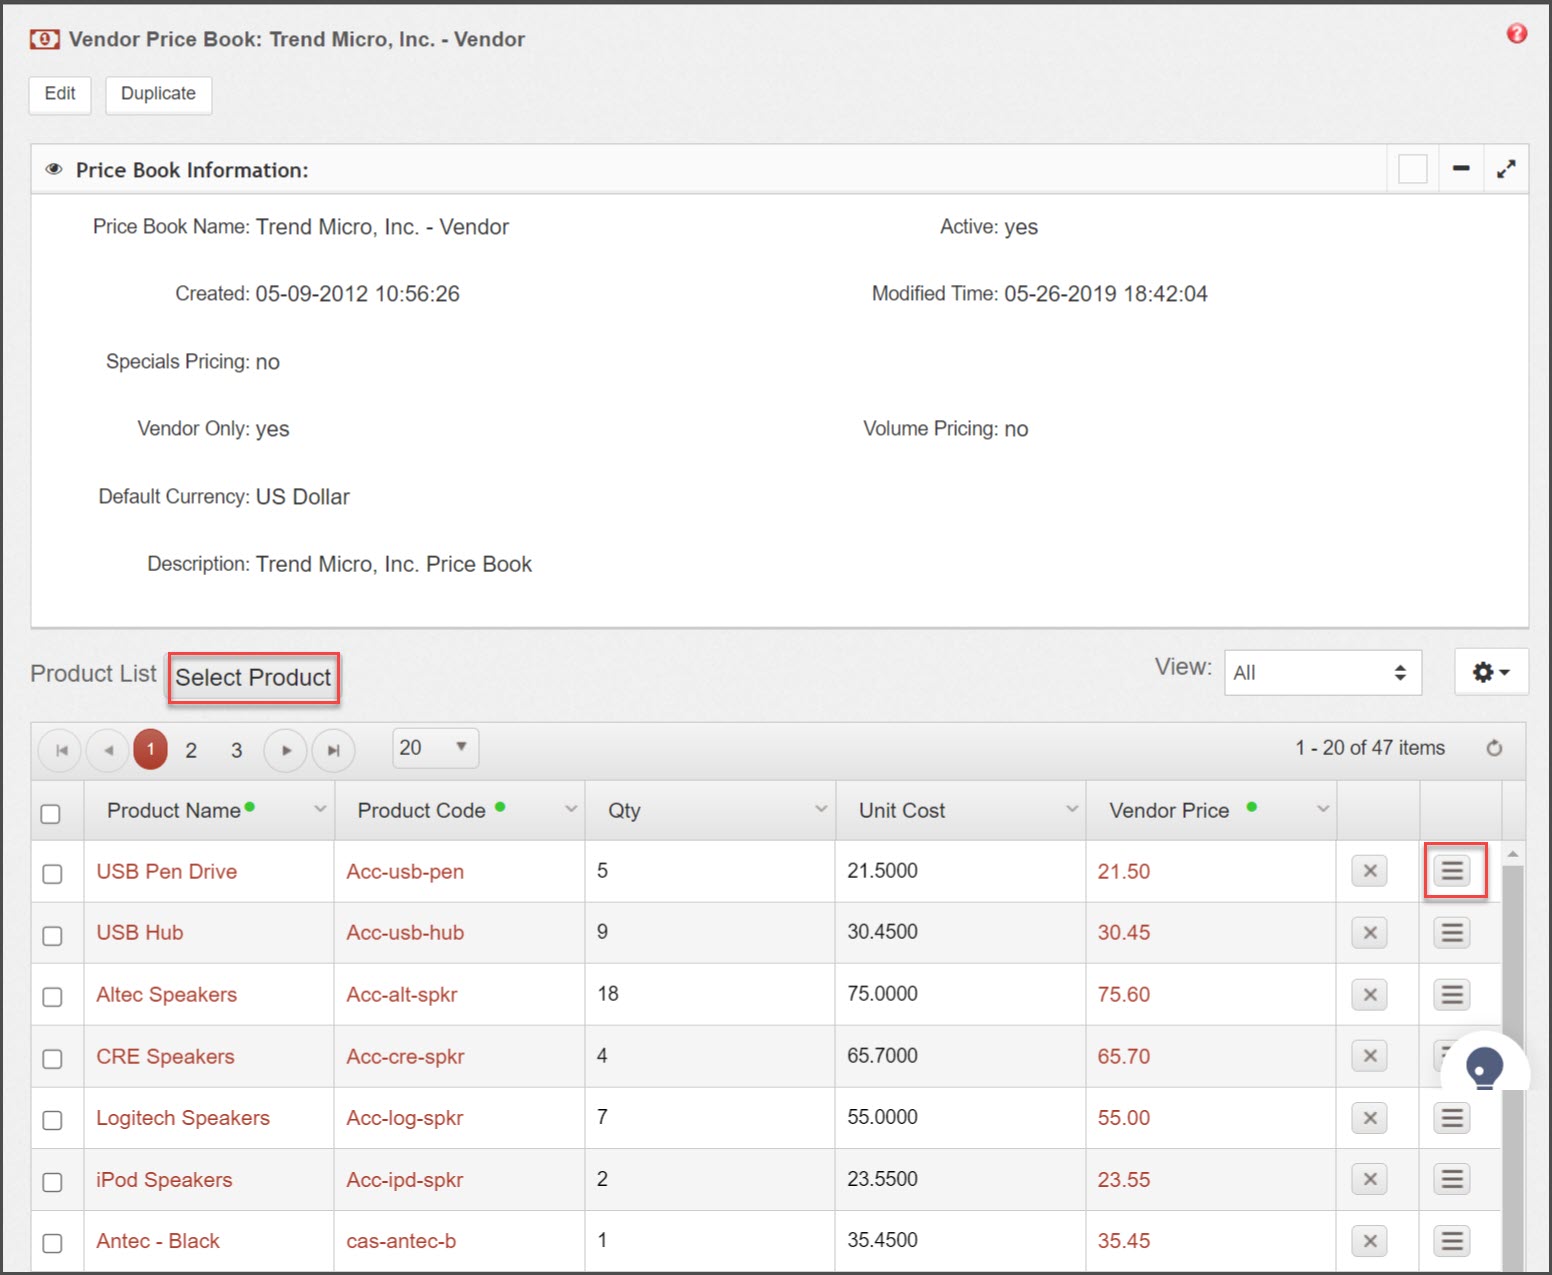The image size is (1552, 1275).
Task: Open Vendor Price column menu arrow
Action: [1323, 809]
